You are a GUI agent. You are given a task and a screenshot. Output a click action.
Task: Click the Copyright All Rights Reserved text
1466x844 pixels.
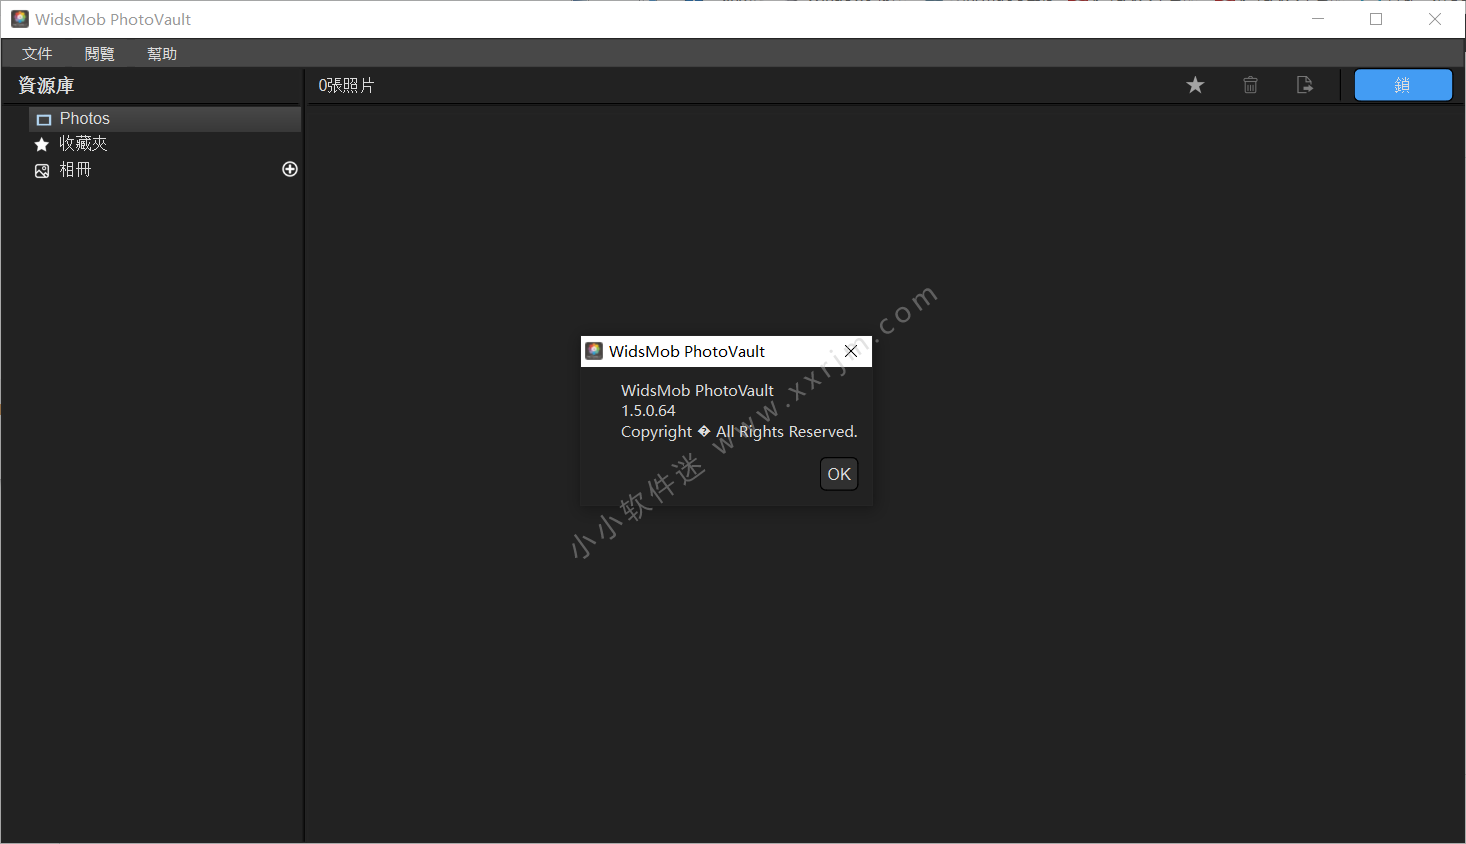739,432
